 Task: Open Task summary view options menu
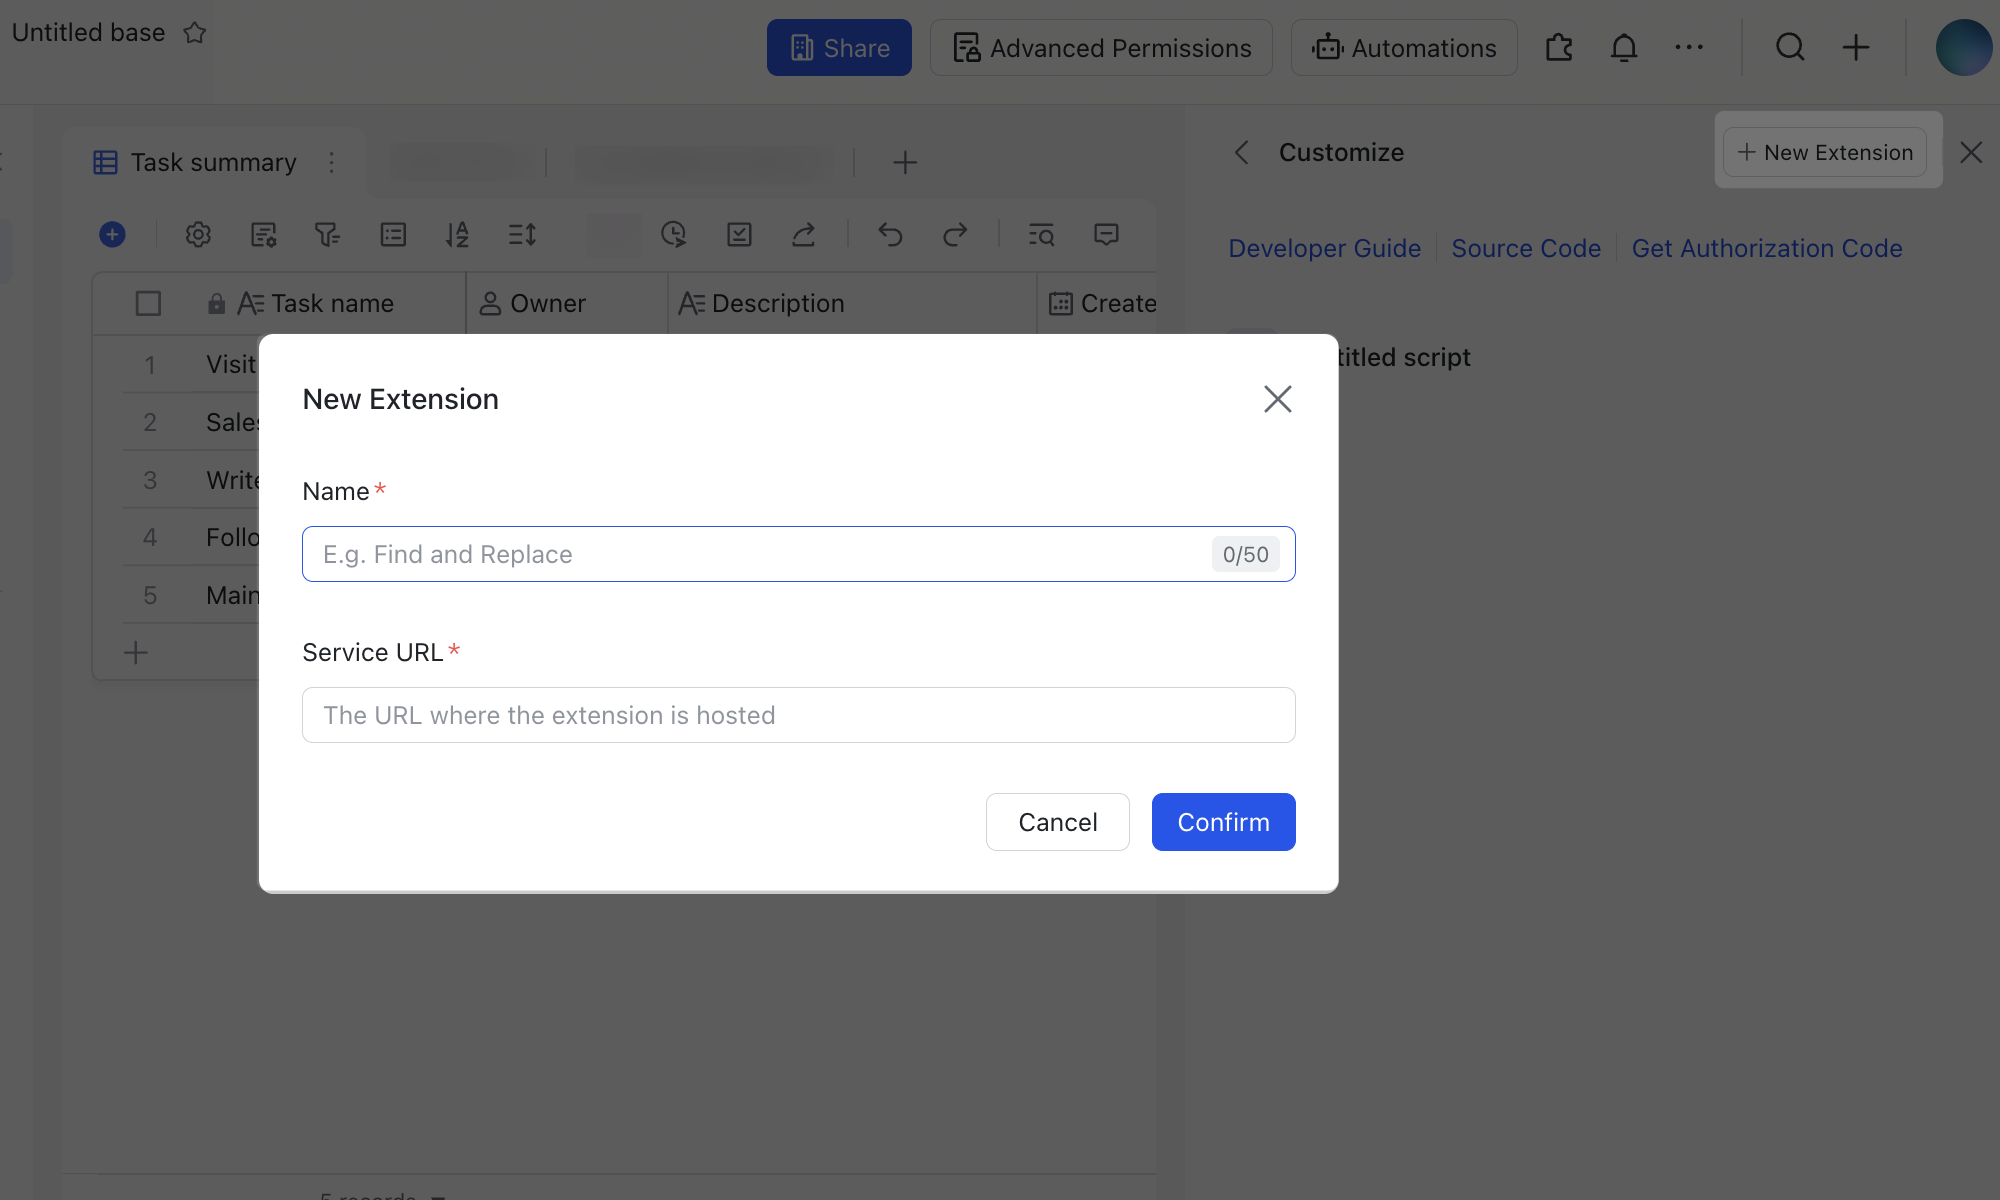coord(332,163)
